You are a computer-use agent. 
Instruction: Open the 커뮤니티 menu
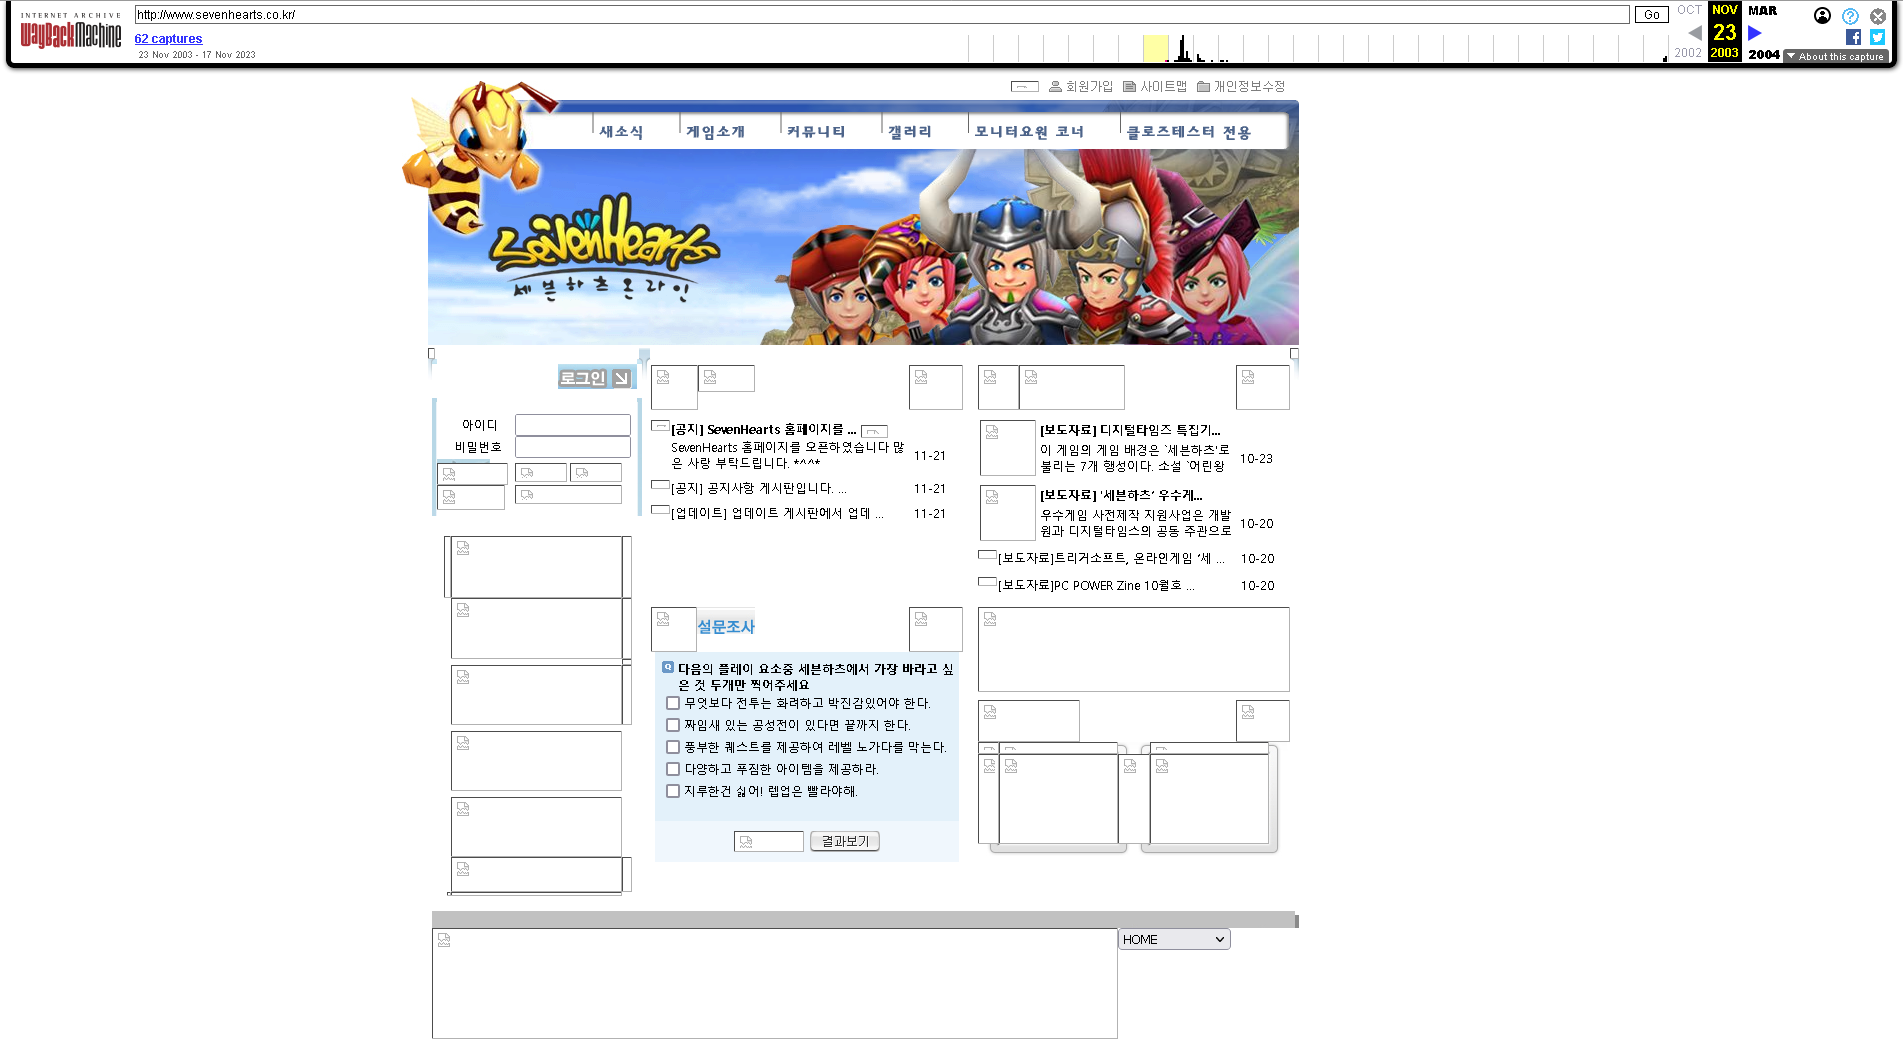click(816, 132)
